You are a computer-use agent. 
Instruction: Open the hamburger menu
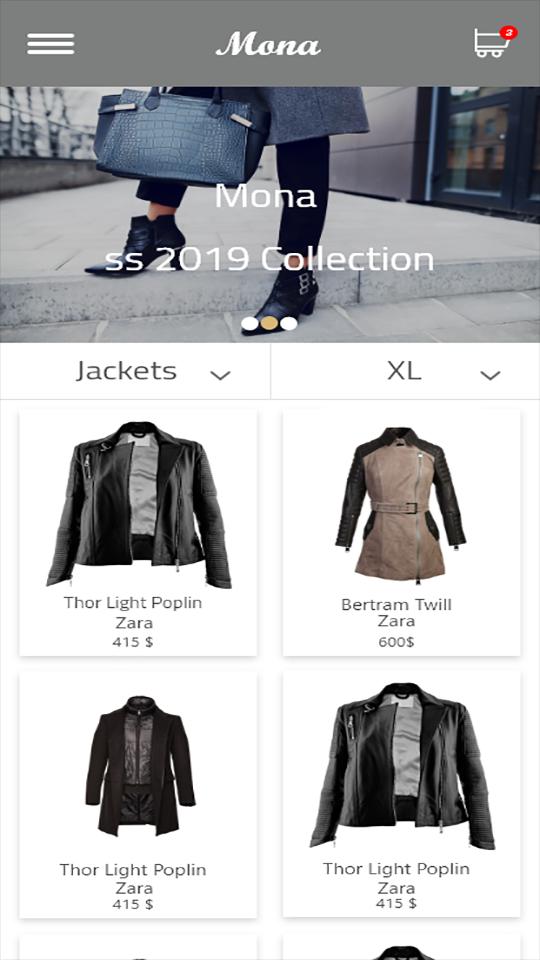50,43
